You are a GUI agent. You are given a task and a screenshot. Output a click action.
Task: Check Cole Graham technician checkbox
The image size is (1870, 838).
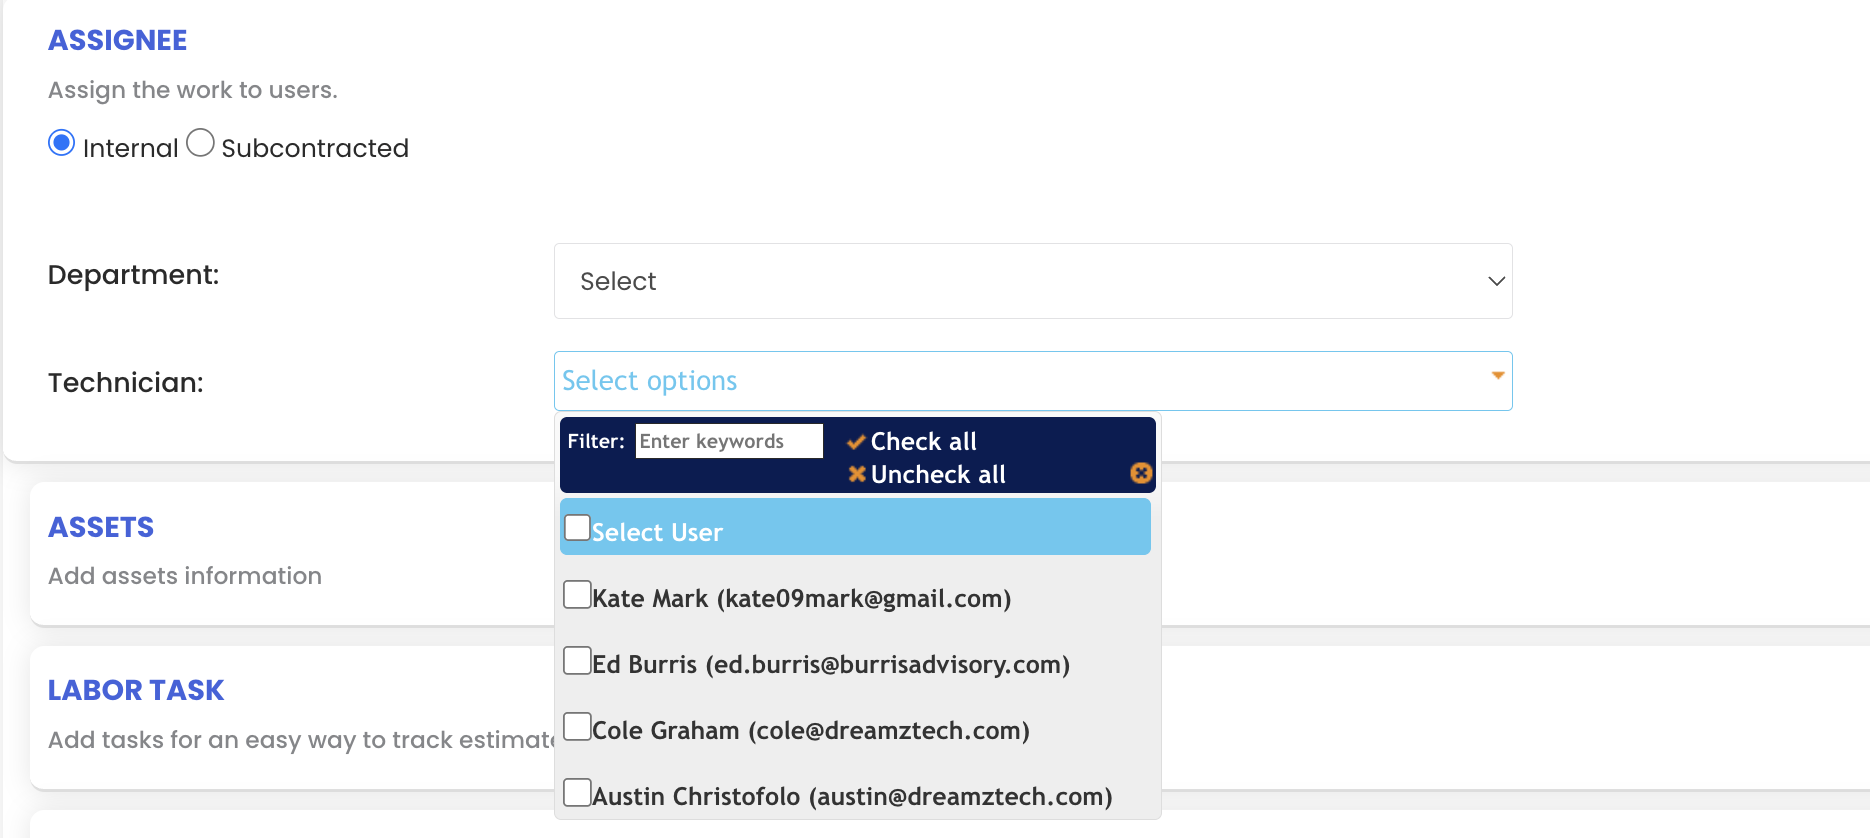click(x=577, y=726)
